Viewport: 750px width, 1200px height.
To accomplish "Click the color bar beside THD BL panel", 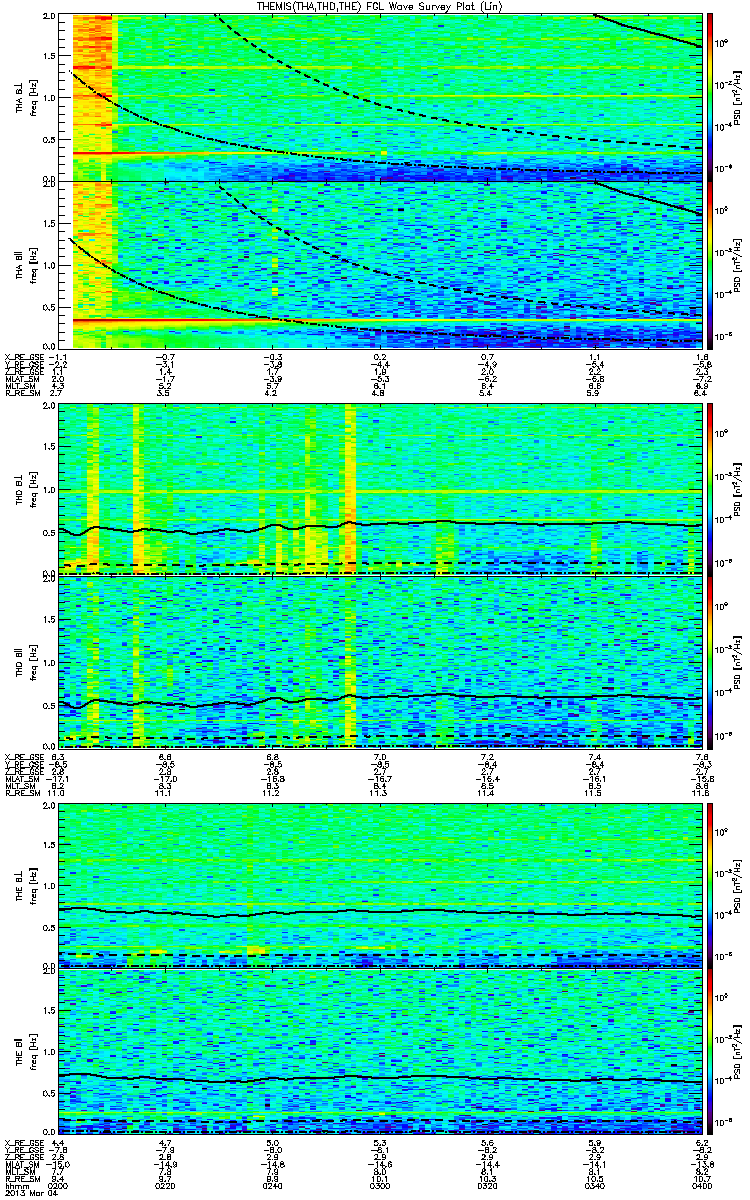I will pyautogui.click(x=711, y=489).
